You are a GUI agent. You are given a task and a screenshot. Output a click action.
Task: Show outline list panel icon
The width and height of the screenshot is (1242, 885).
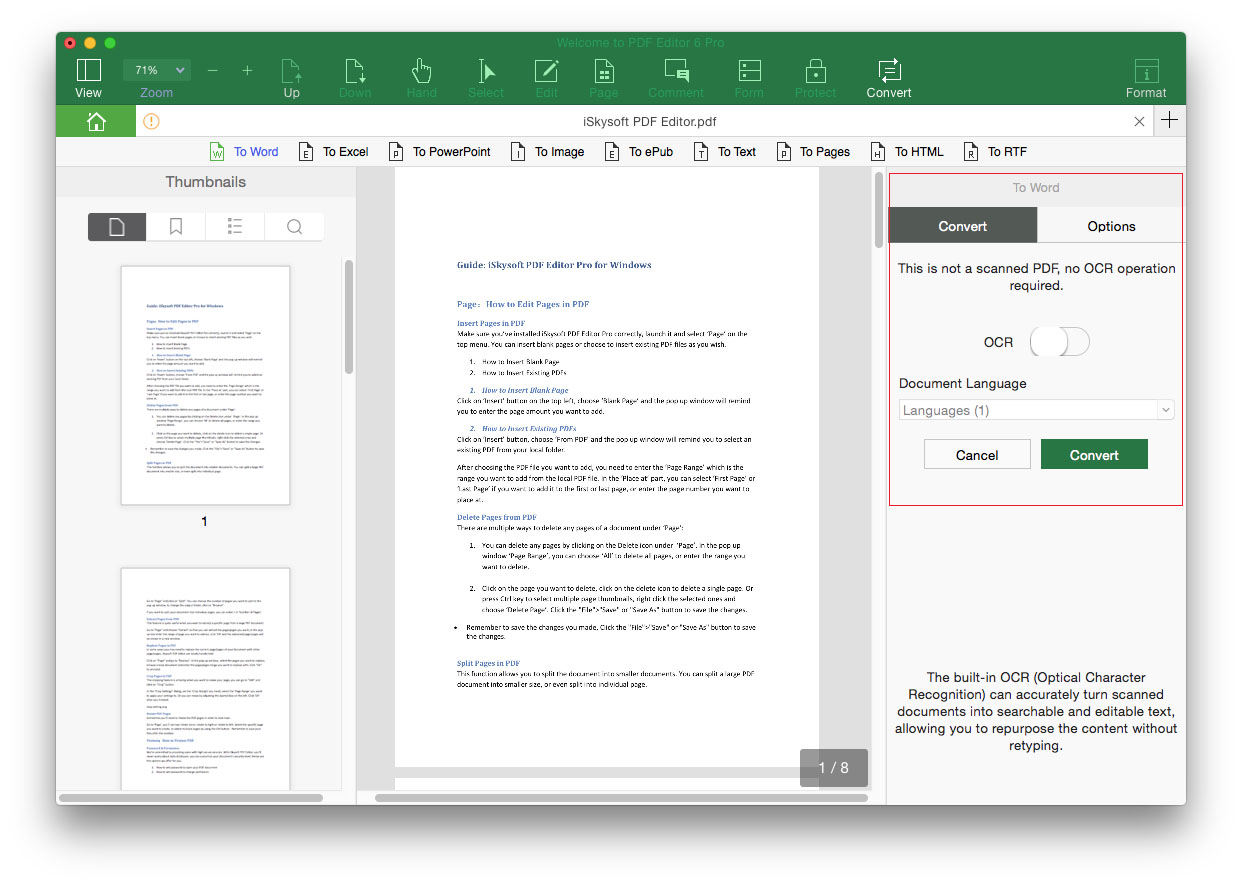click(x=235, y=227)
